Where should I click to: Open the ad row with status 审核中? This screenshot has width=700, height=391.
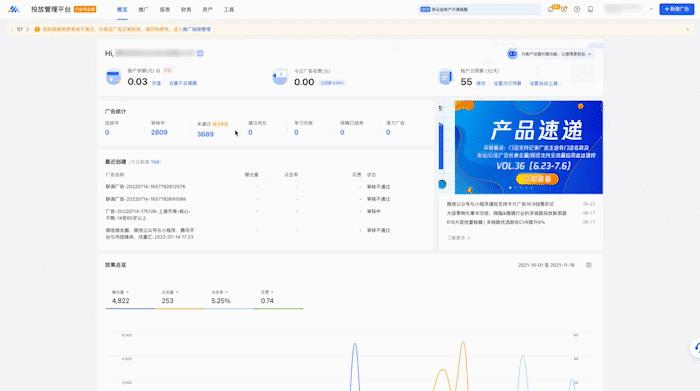[x=265, y=214]
